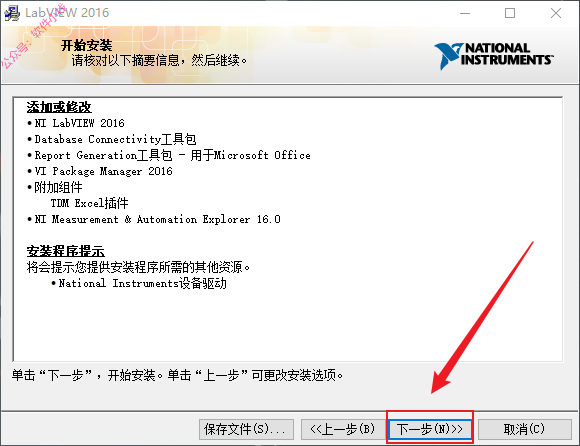This screenshot has height=446, width=580.
Task: Minimize the LabVIEW 2016 installer window
Action: [x=465, y=13]
